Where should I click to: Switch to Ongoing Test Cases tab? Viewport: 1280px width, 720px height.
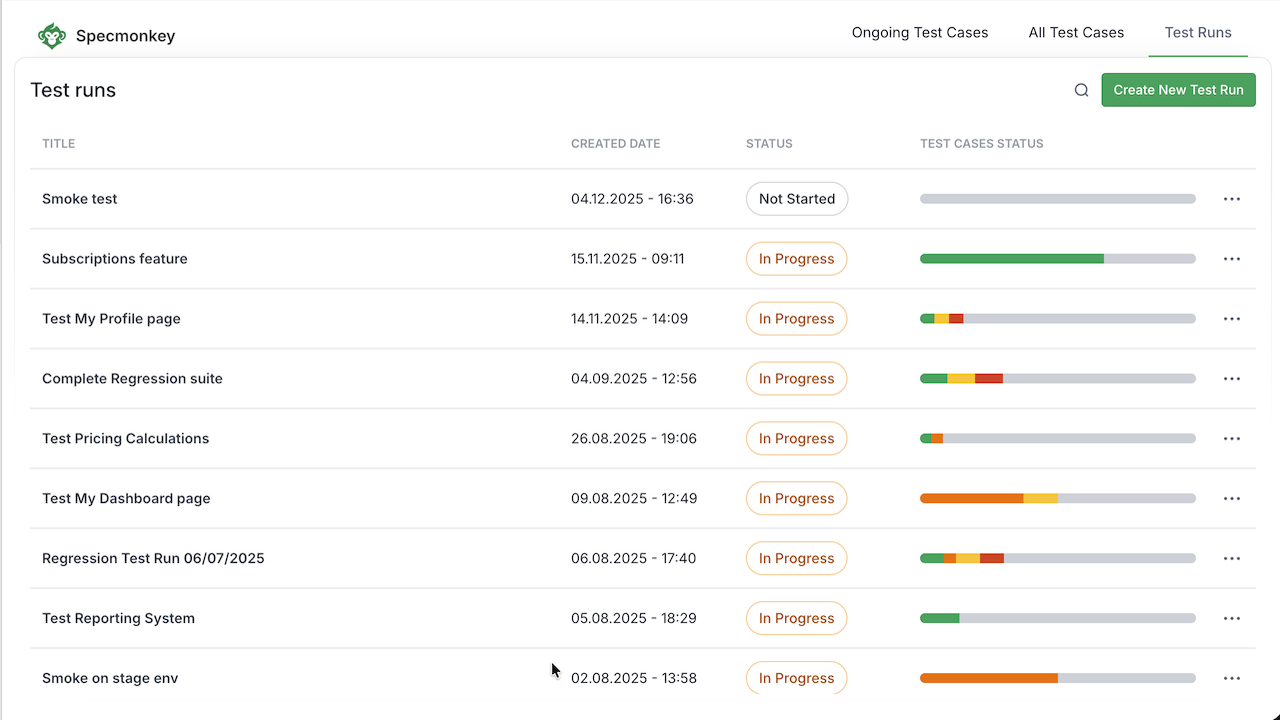coord(920,33)
